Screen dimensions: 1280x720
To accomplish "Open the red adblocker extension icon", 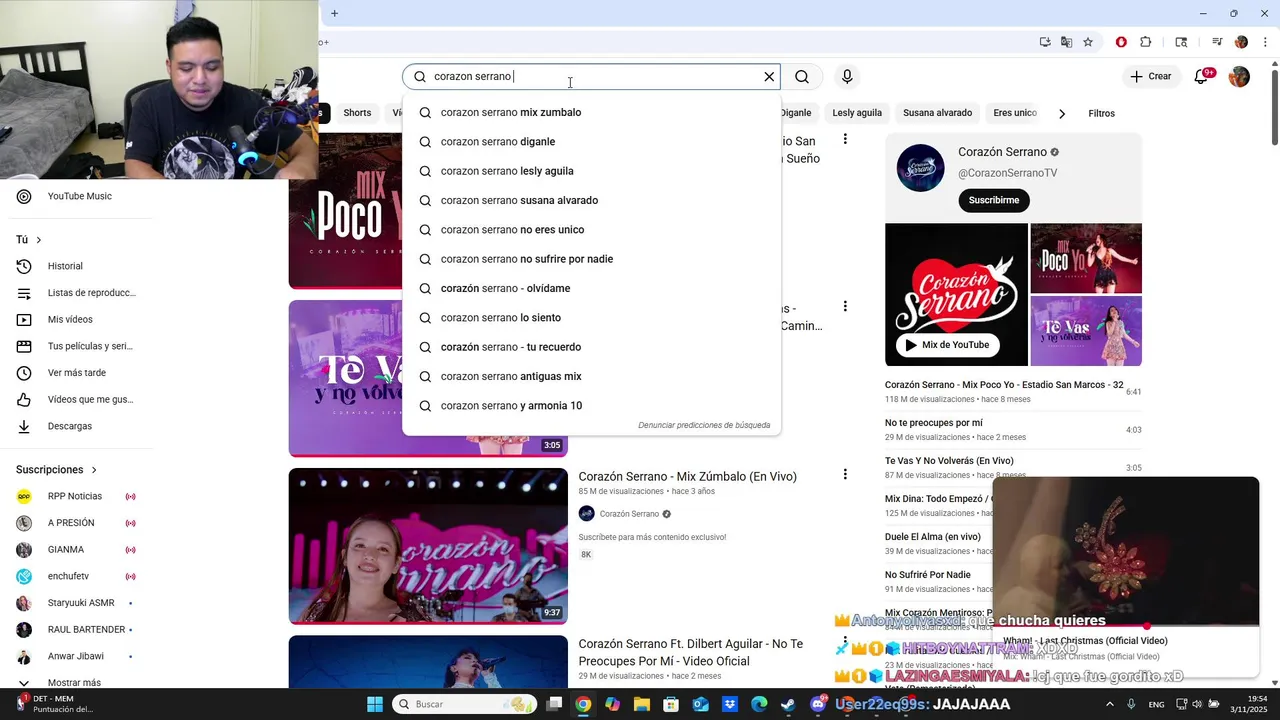I will click(x=1121, y=42).
